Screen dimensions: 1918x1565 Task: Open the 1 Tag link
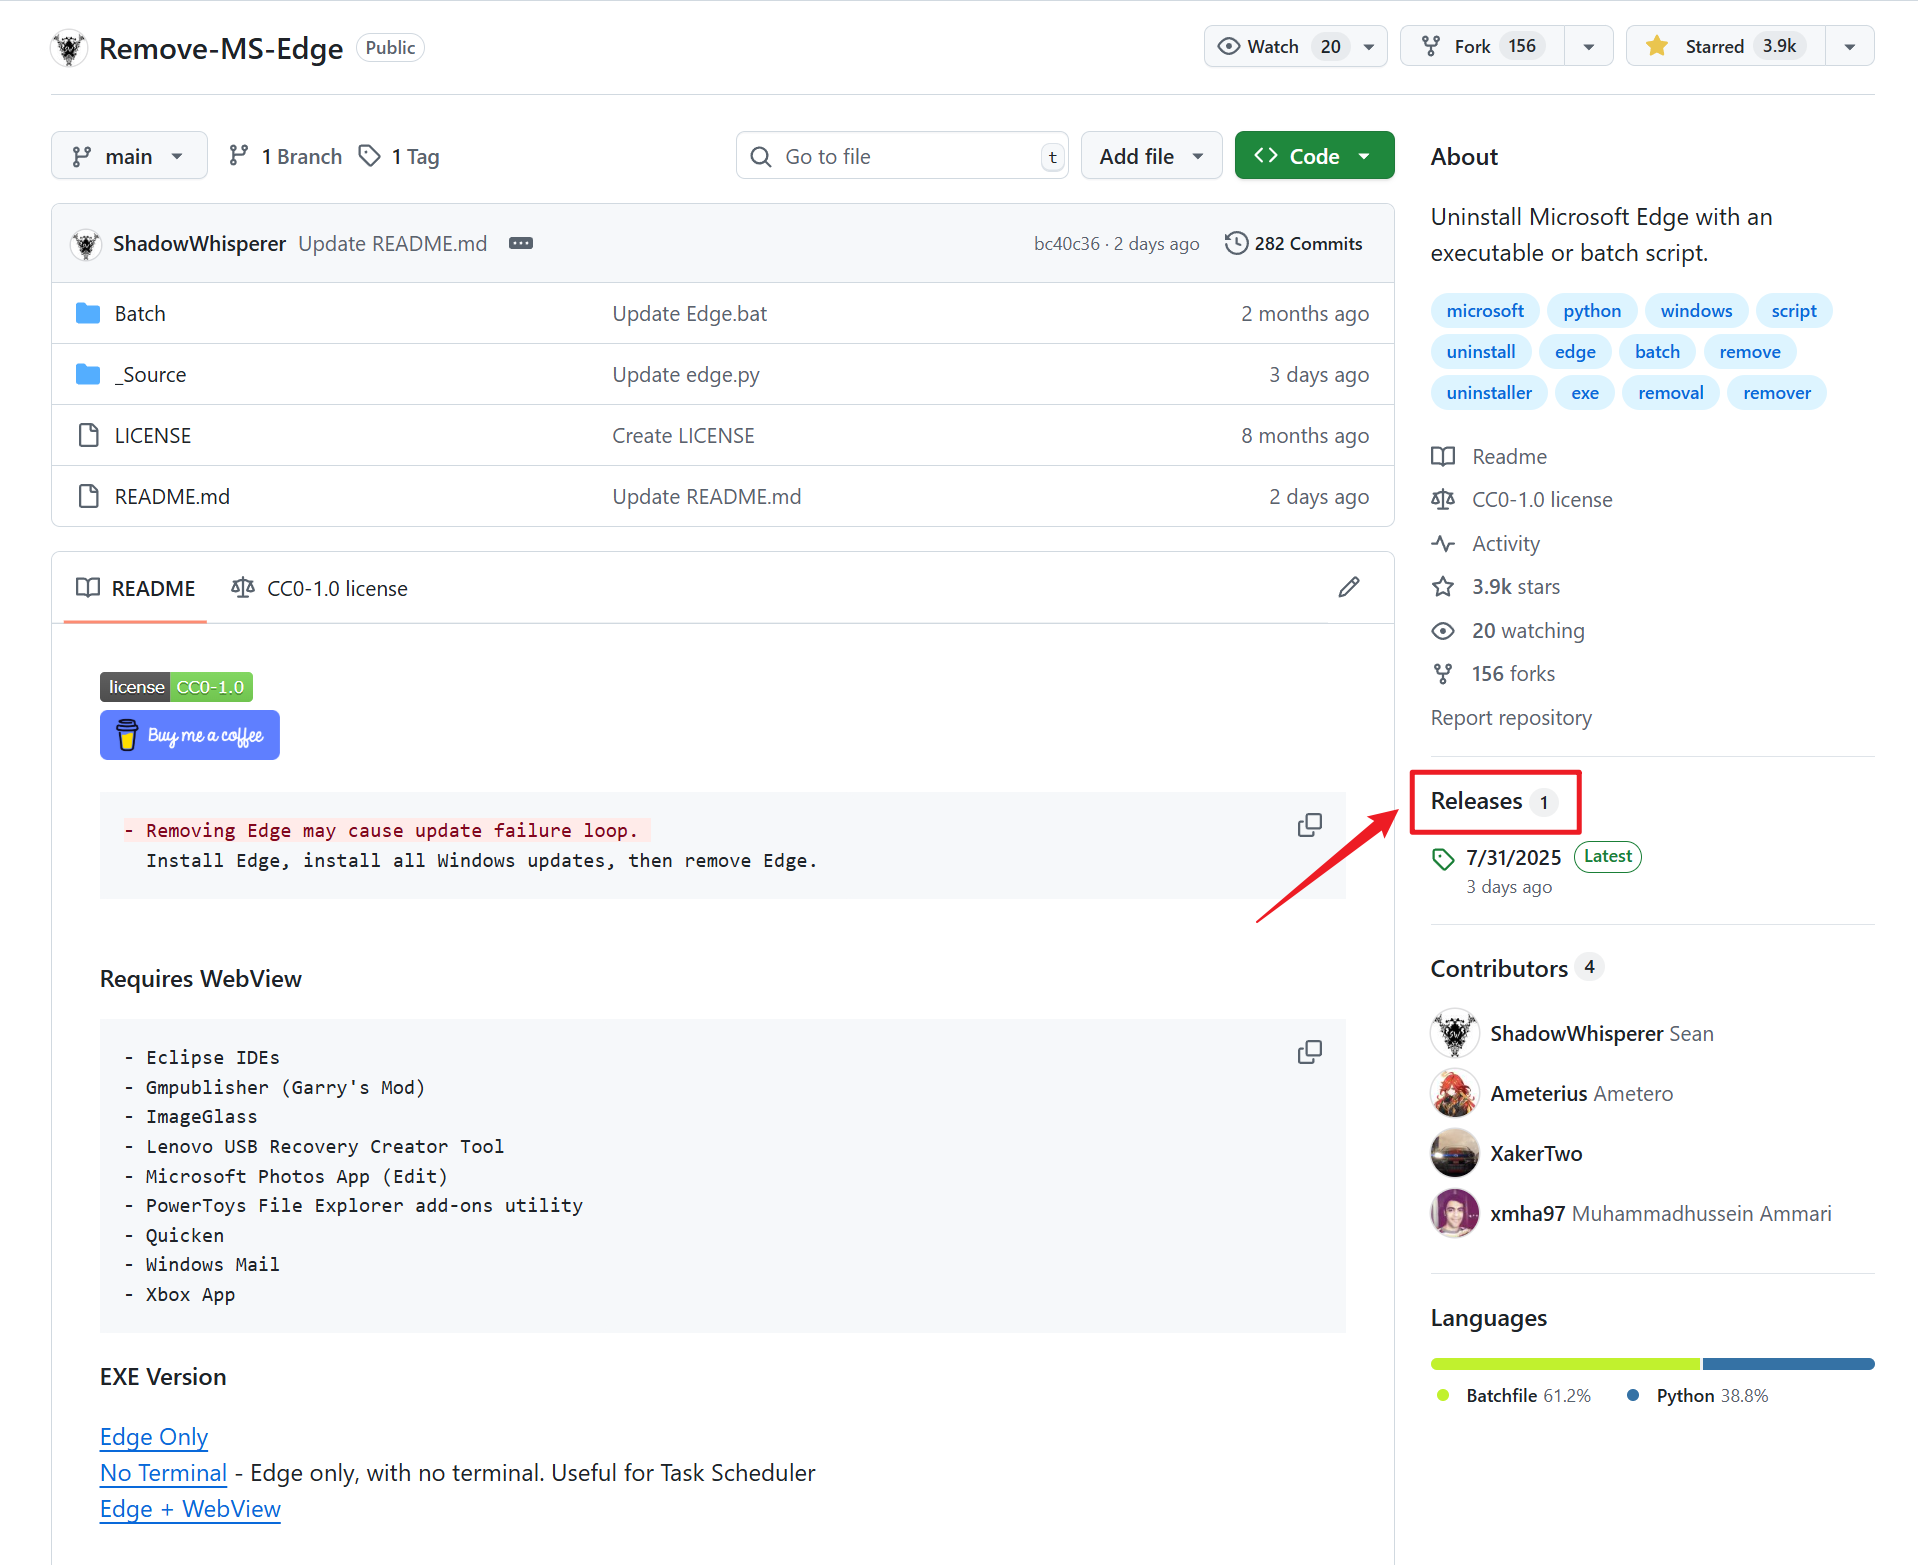[x=400, y=156]
